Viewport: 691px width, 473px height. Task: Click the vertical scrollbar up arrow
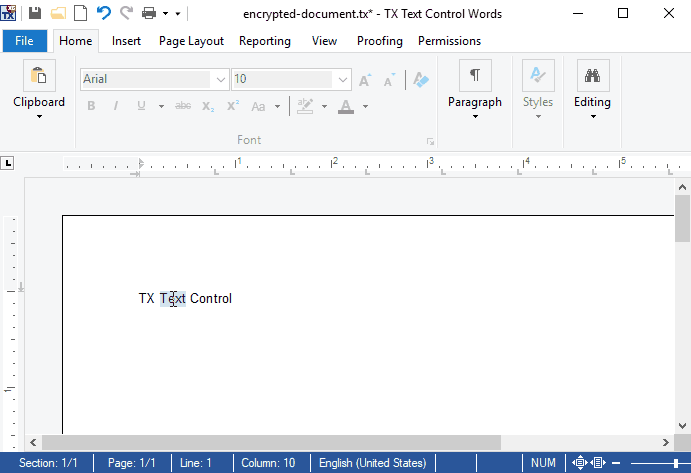pos(683,187)
